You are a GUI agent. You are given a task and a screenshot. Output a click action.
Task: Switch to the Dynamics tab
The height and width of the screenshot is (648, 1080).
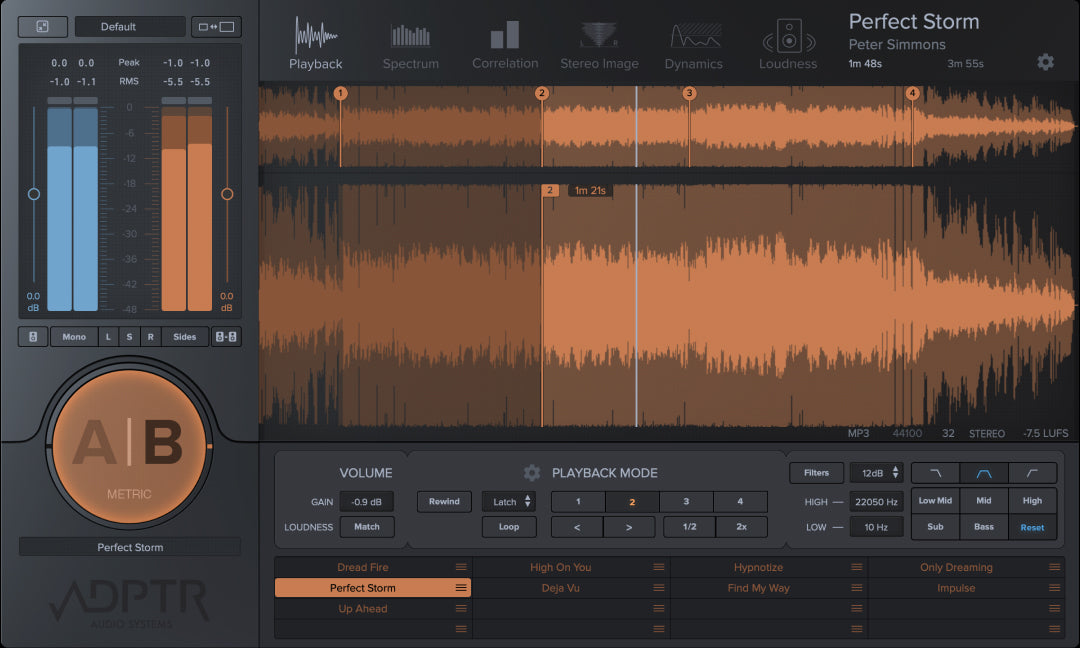point(693,45)
